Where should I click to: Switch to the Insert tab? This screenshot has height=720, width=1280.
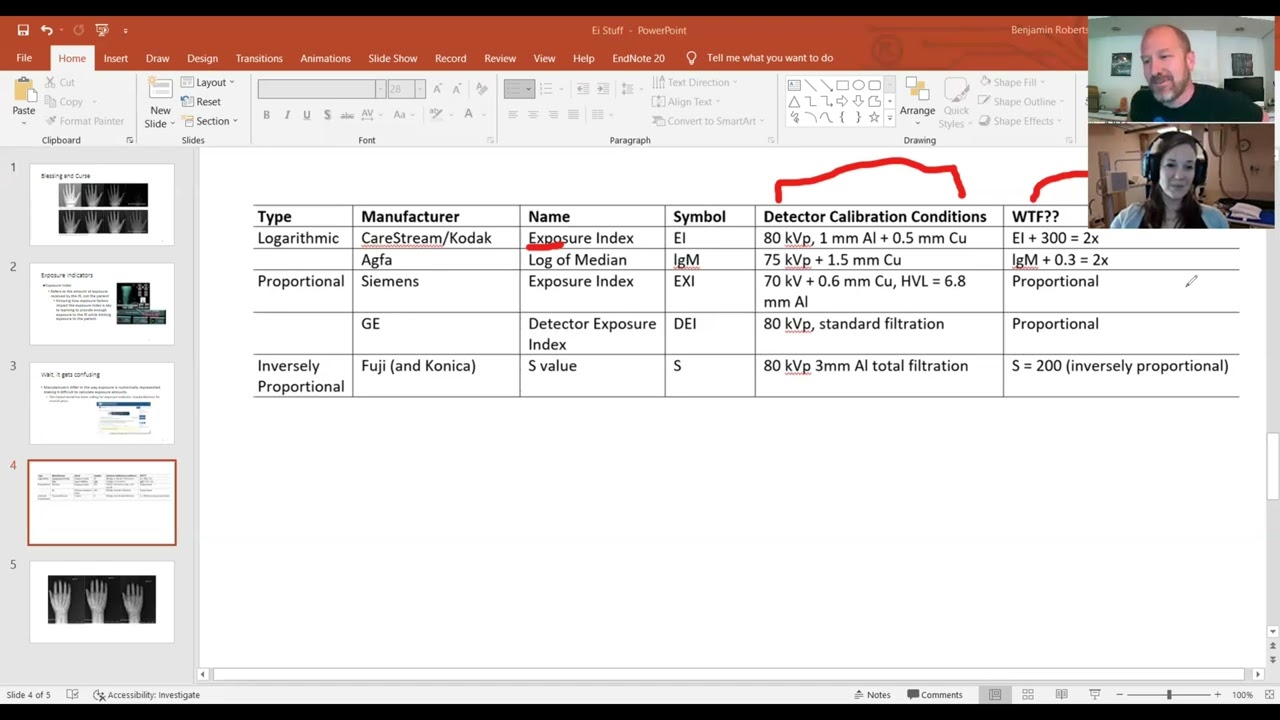(115, 58)
